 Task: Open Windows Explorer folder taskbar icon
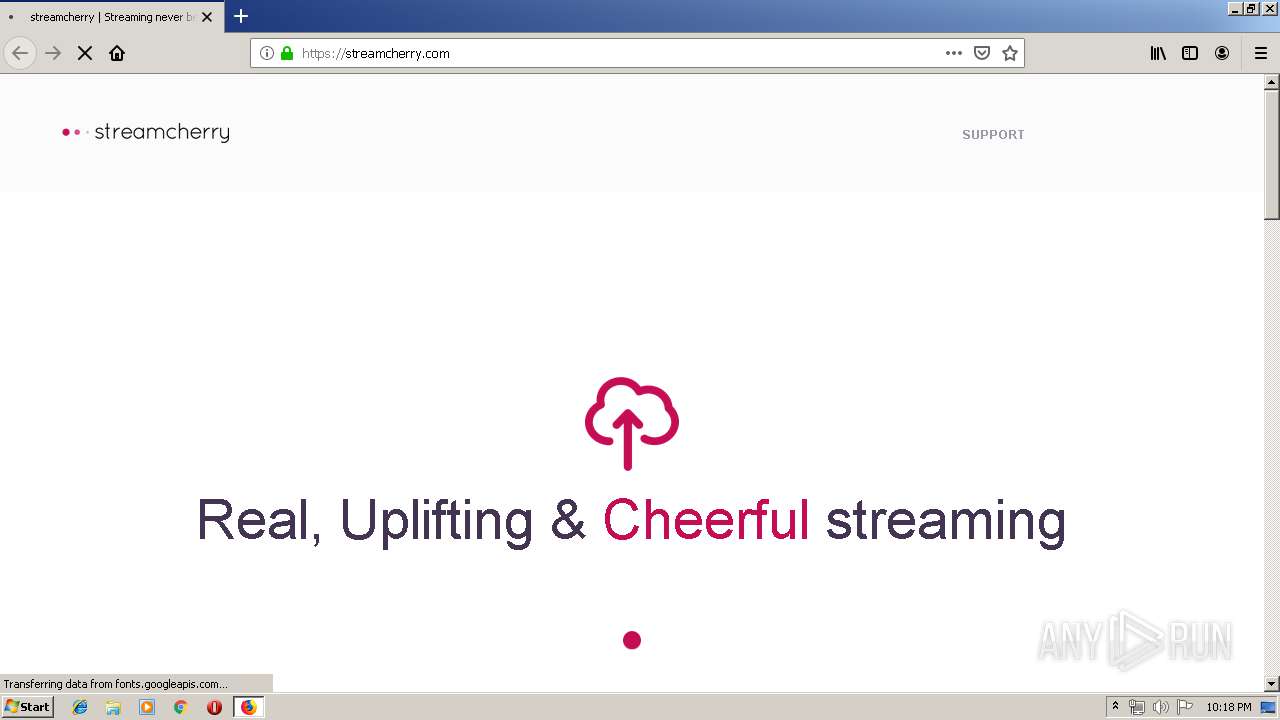pos(113,707)
